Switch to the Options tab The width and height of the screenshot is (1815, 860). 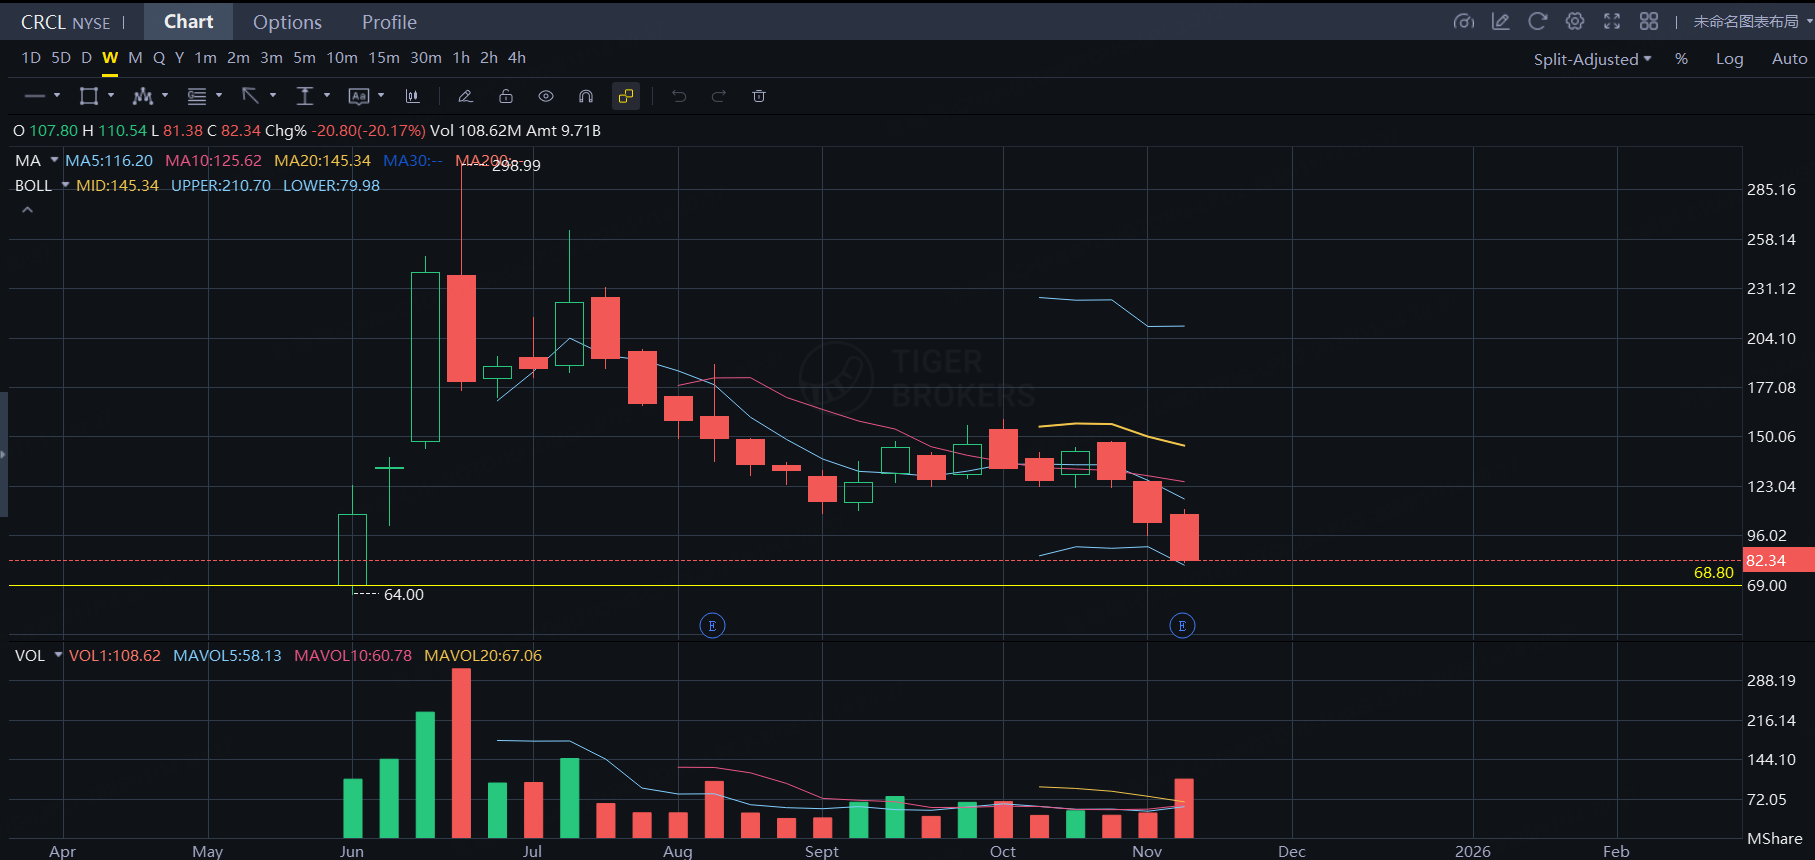(287, 22)
